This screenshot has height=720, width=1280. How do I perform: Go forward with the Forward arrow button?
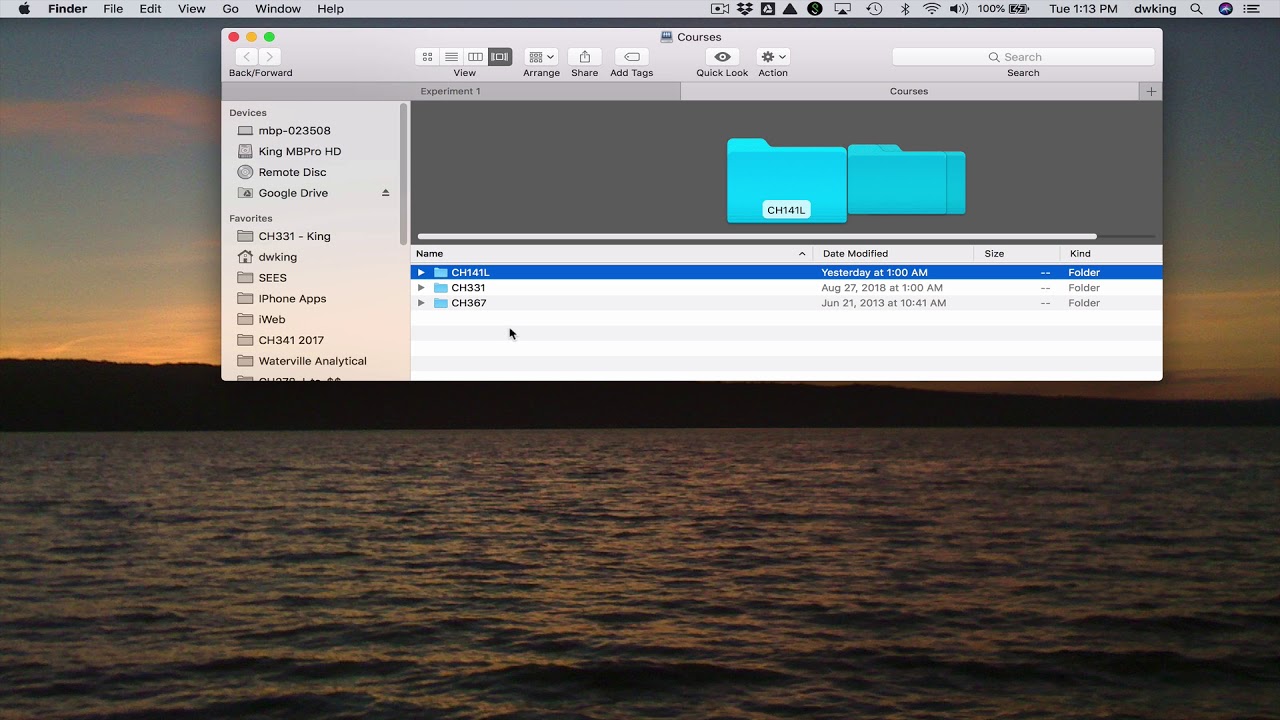[269, 57]
